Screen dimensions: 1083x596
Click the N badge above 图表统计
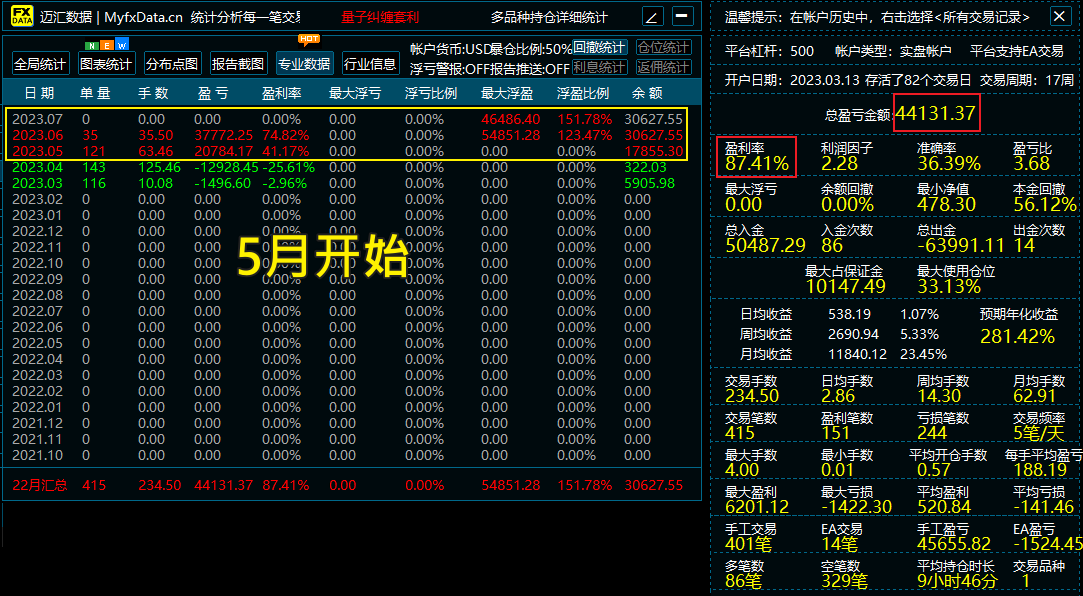pyautogui.click(x=92, y=45)
